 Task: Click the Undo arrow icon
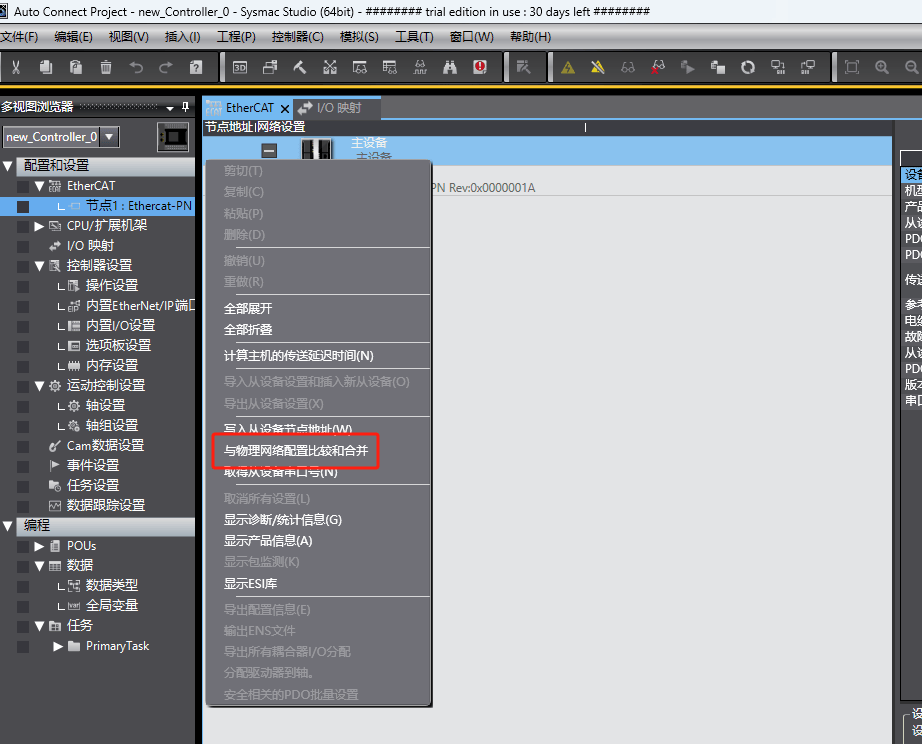coord(136,68)
